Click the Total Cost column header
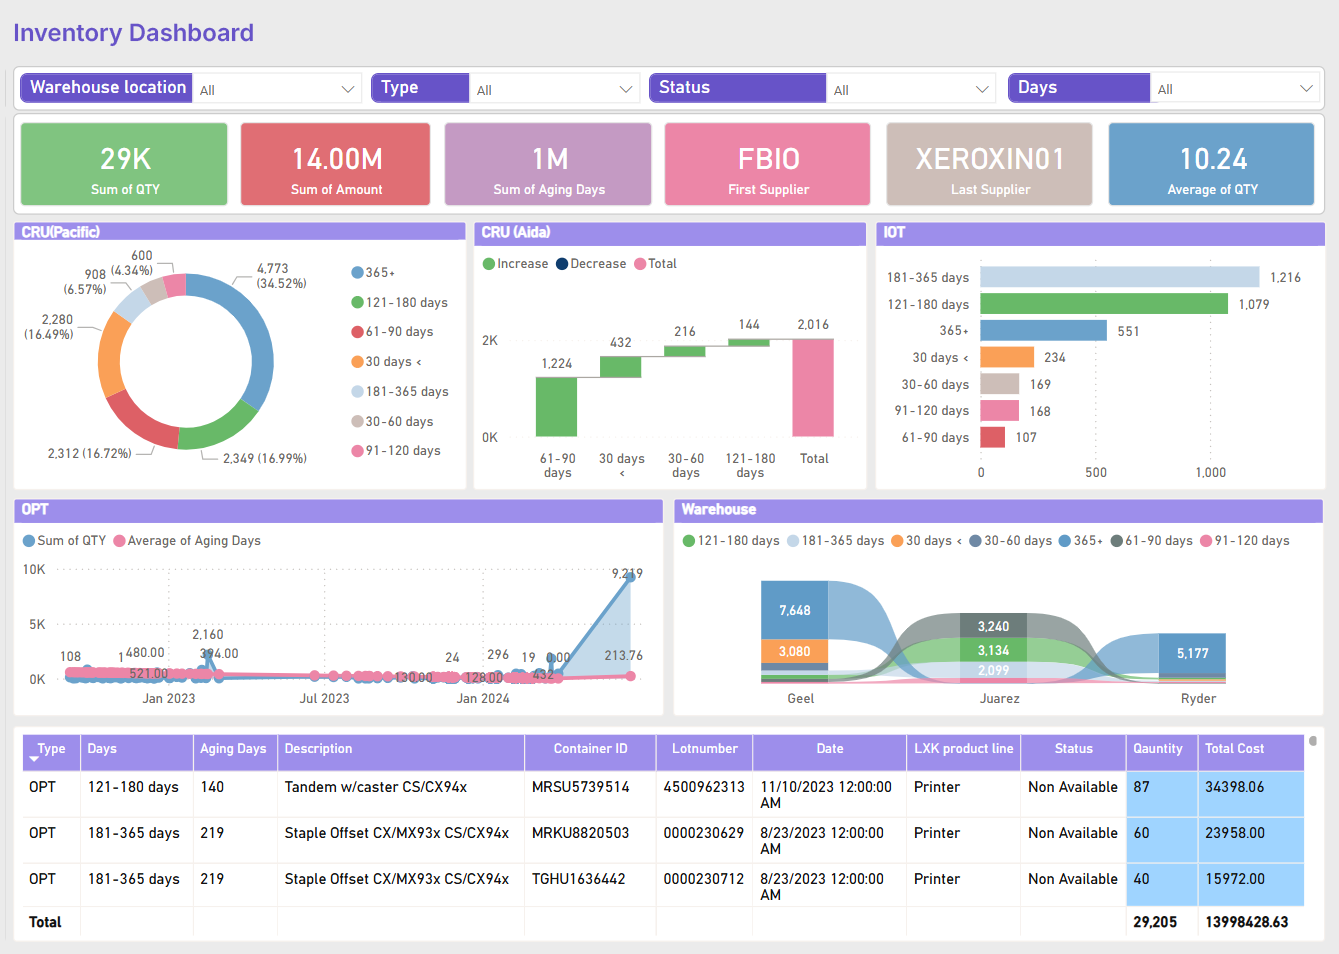This screenshot has height=954, width=1339. point(1234,749)
